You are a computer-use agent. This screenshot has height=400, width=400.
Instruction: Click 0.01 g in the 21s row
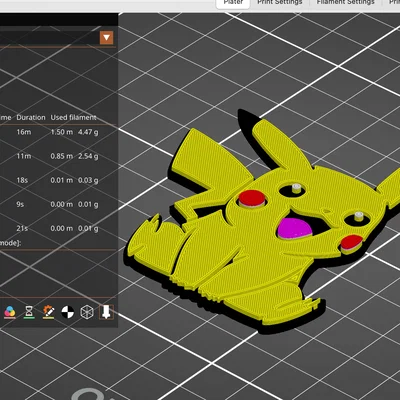pyautogui.click(x=88, y=228)
